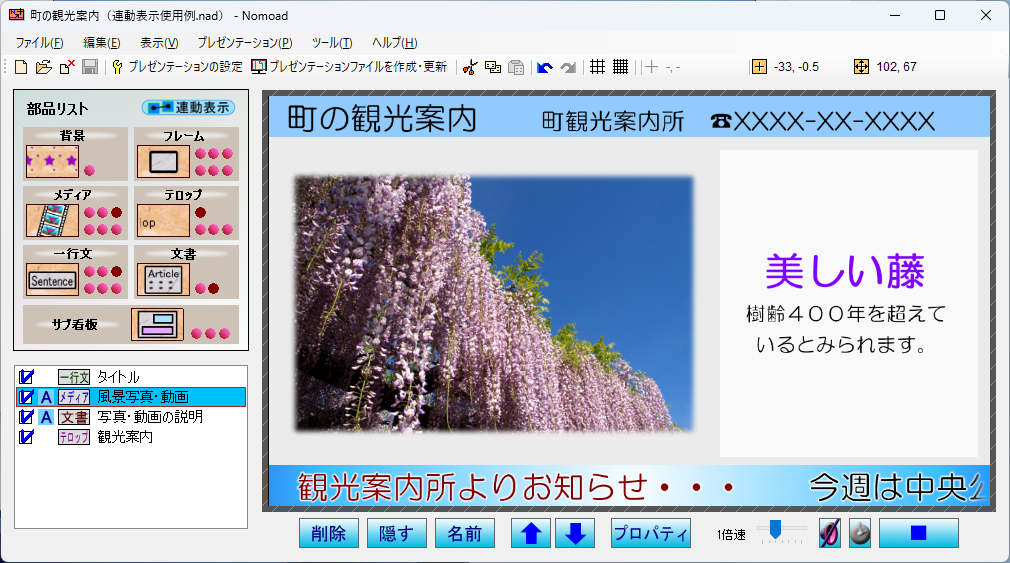Toggle the fine grid icon
This screenshot has height=563, width=1010.
[x=620, y=66]
